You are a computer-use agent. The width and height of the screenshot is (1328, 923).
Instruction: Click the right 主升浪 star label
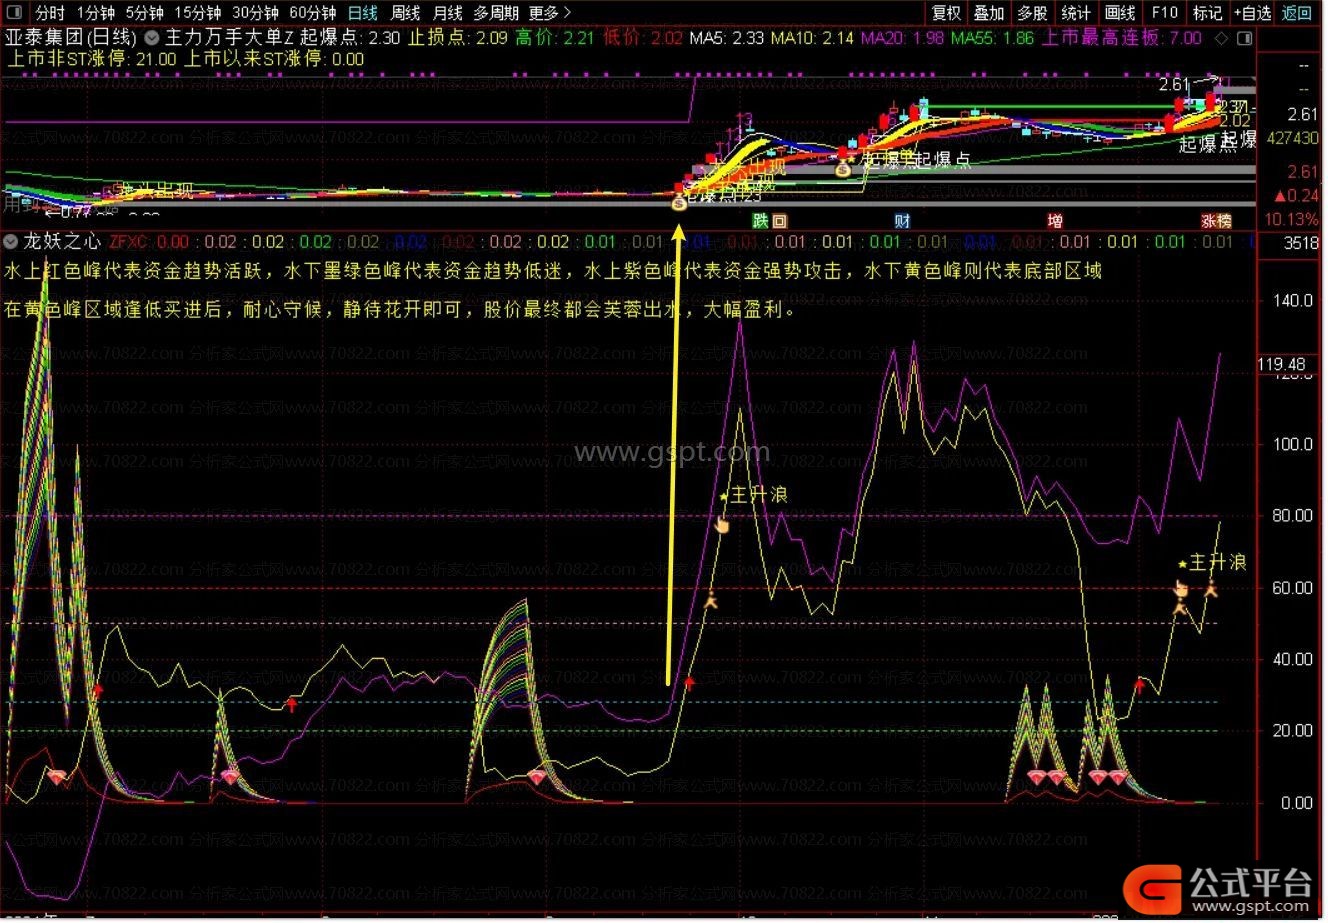pyautogui.click(x=1211, y=563)
